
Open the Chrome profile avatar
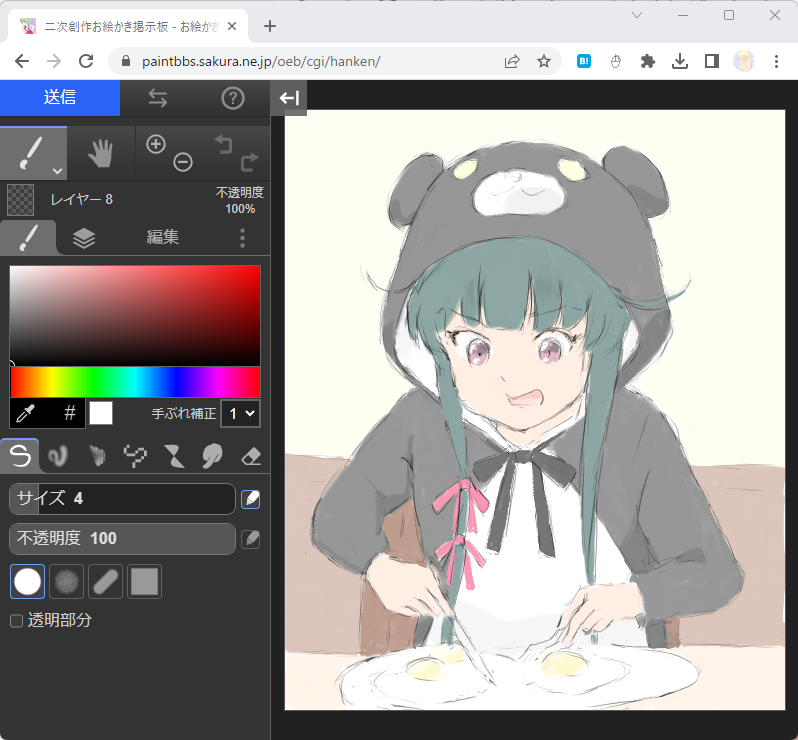[744, 62]
